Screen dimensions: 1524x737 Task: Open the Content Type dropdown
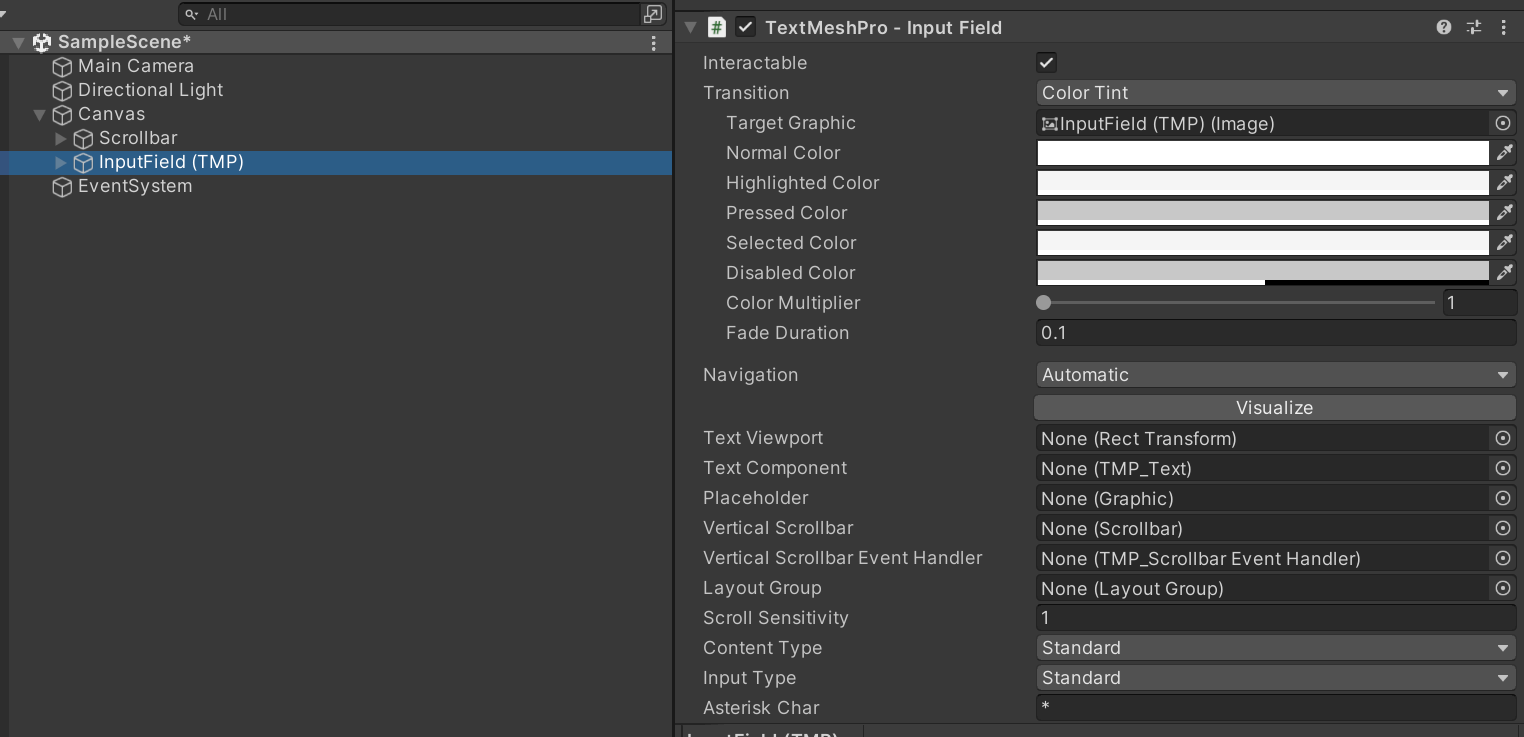[1275, 648]
